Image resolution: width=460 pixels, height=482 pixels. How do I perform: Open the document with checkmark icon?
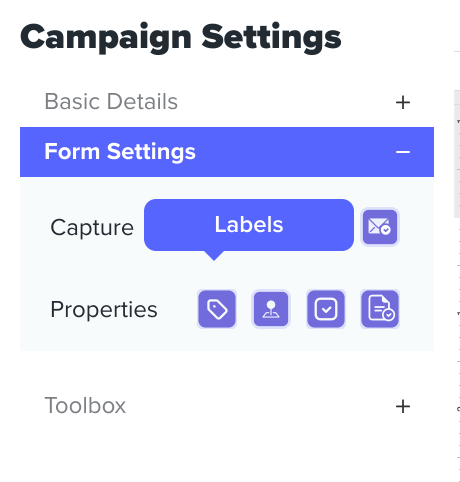pyautogui.click(x=380, y=309)
